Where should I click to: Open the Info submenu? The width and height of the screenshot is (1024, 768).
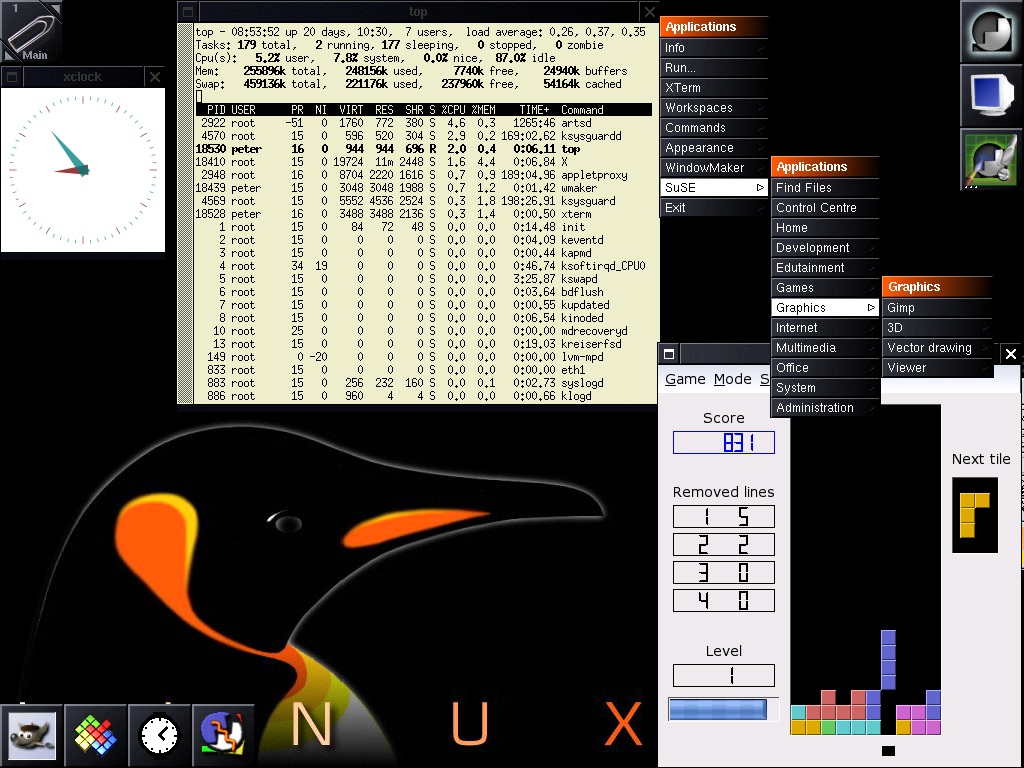pos(714,48)
